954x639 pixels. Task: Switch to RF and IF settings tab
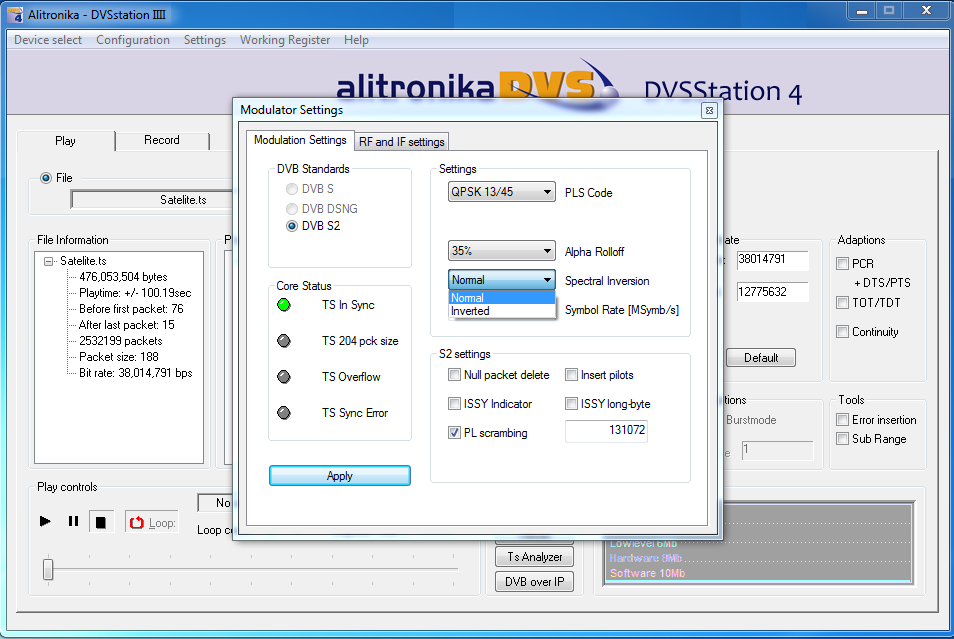pyautogui.click(x=402, y=142)
